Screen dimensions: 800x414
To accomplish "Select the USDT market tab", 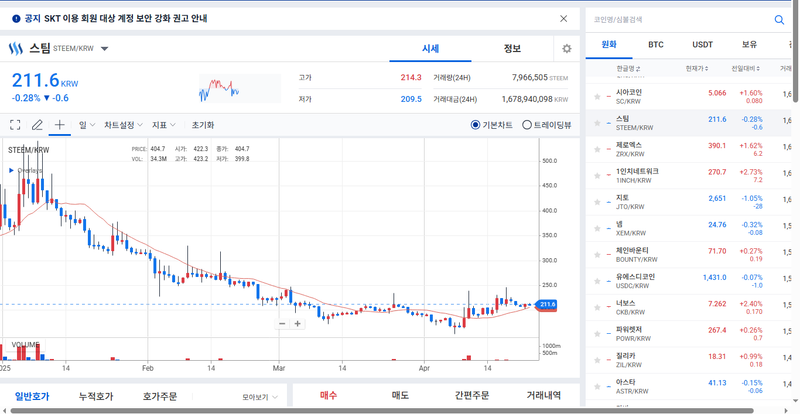I will pyautogui.click(x=702, y=44).
